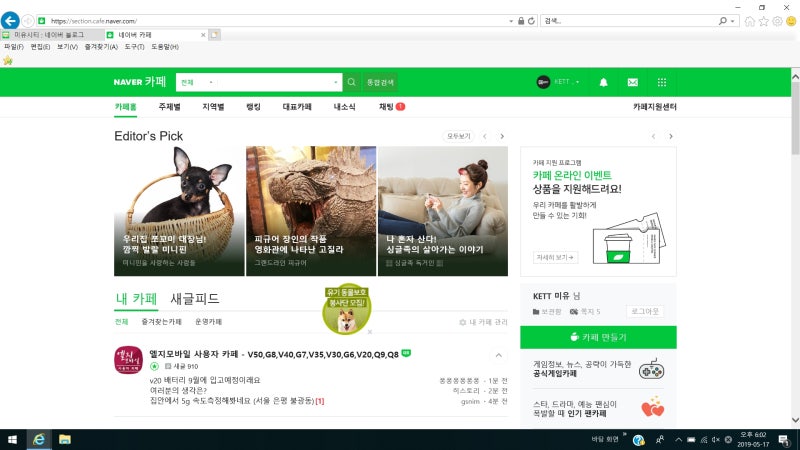Screen dimensions: 800x450
Task: Open Naver services grid icon
Action: [x=662, y=82]
